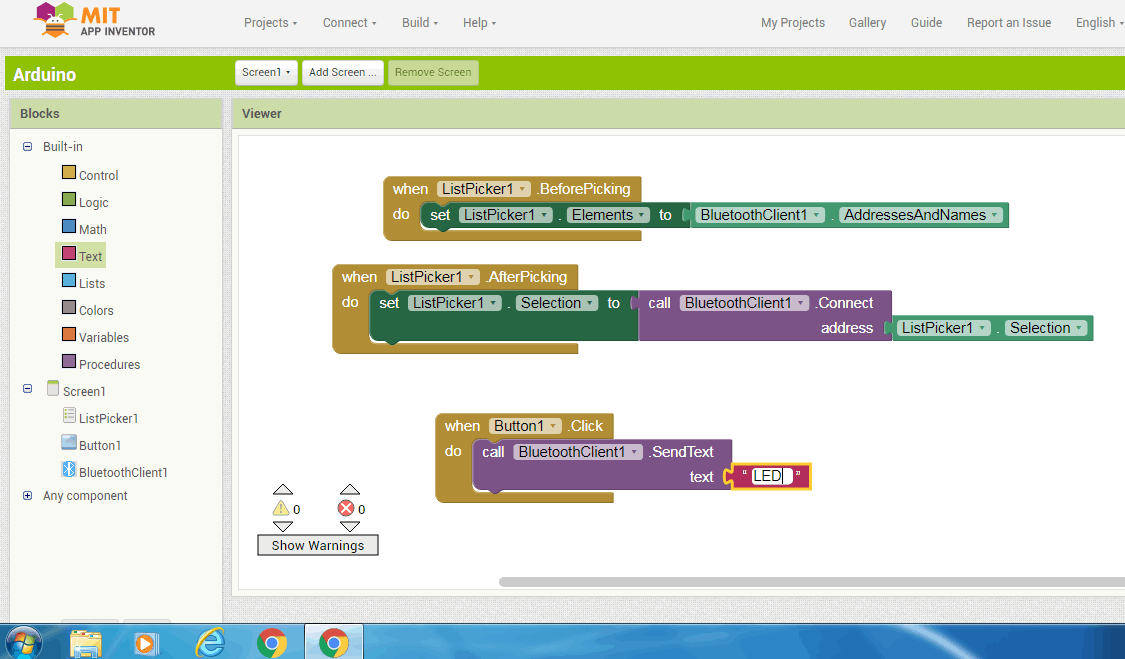Click the ListPicker1 component icon

click(x=69, y=415)
